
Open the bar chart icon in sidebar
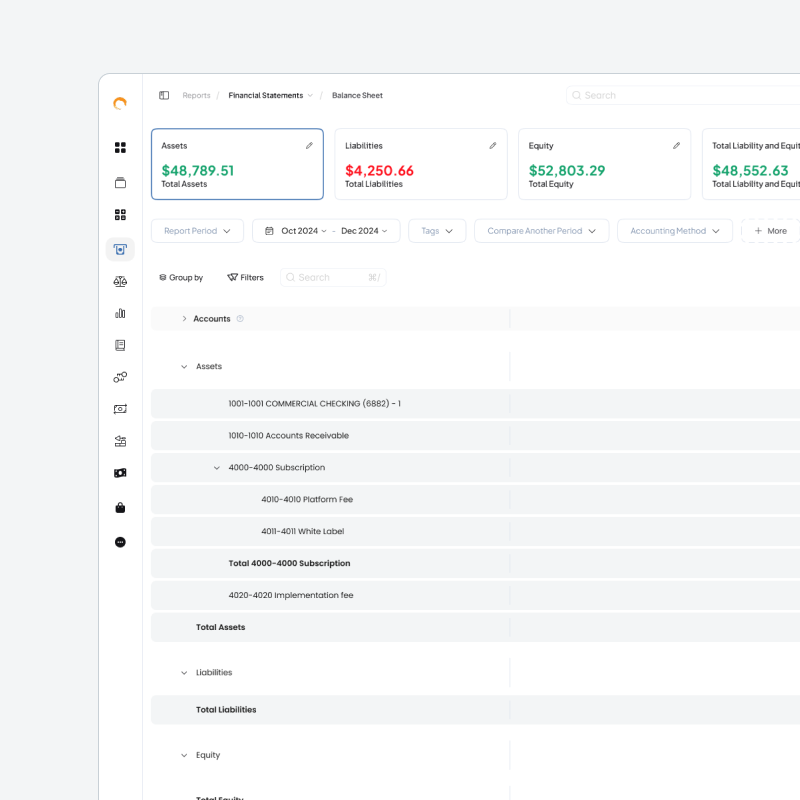click(x=120, y=313)
